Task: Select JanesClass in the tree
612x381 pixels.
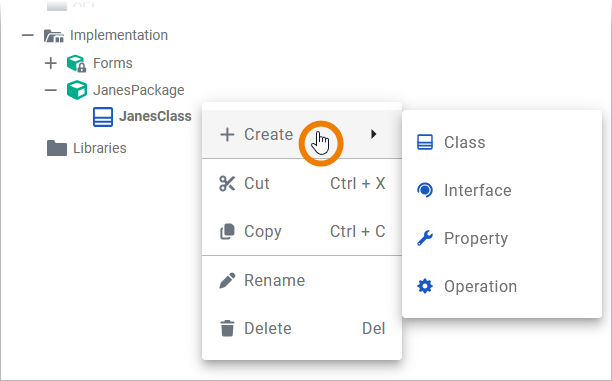Action: [x=155, y=116]
